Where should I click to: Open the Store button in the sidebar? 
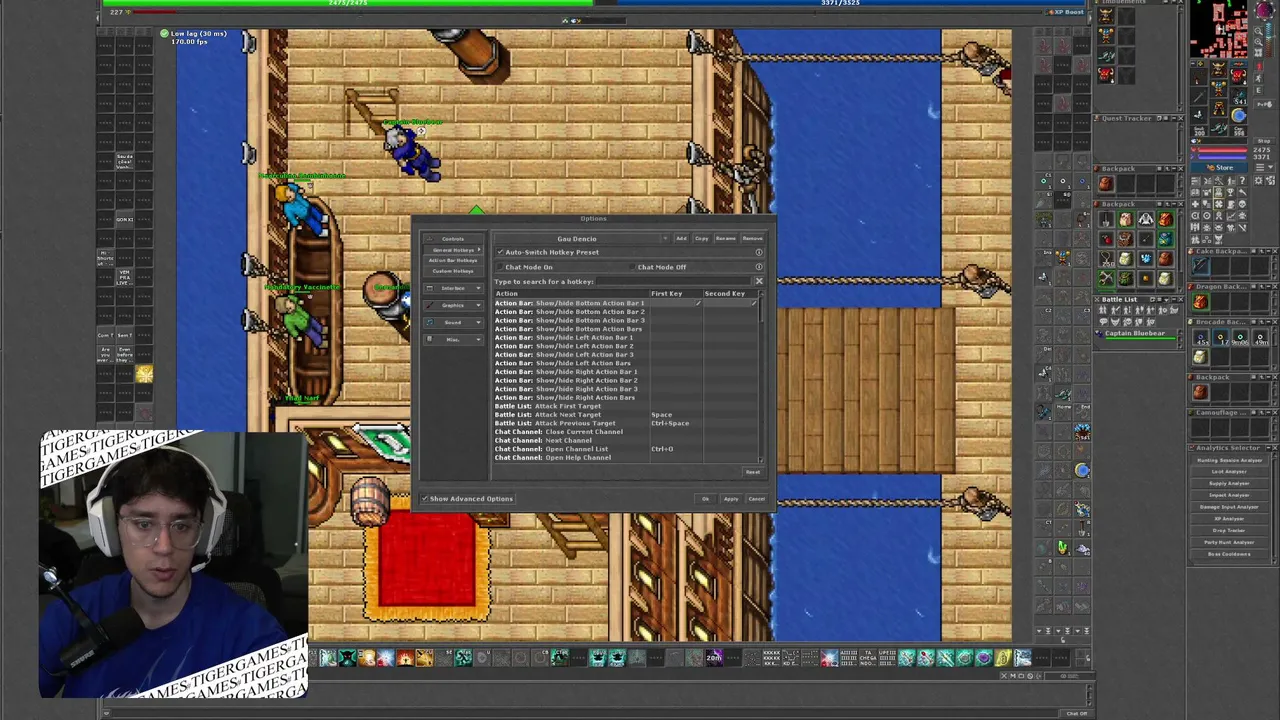(x=1221, y=168)
